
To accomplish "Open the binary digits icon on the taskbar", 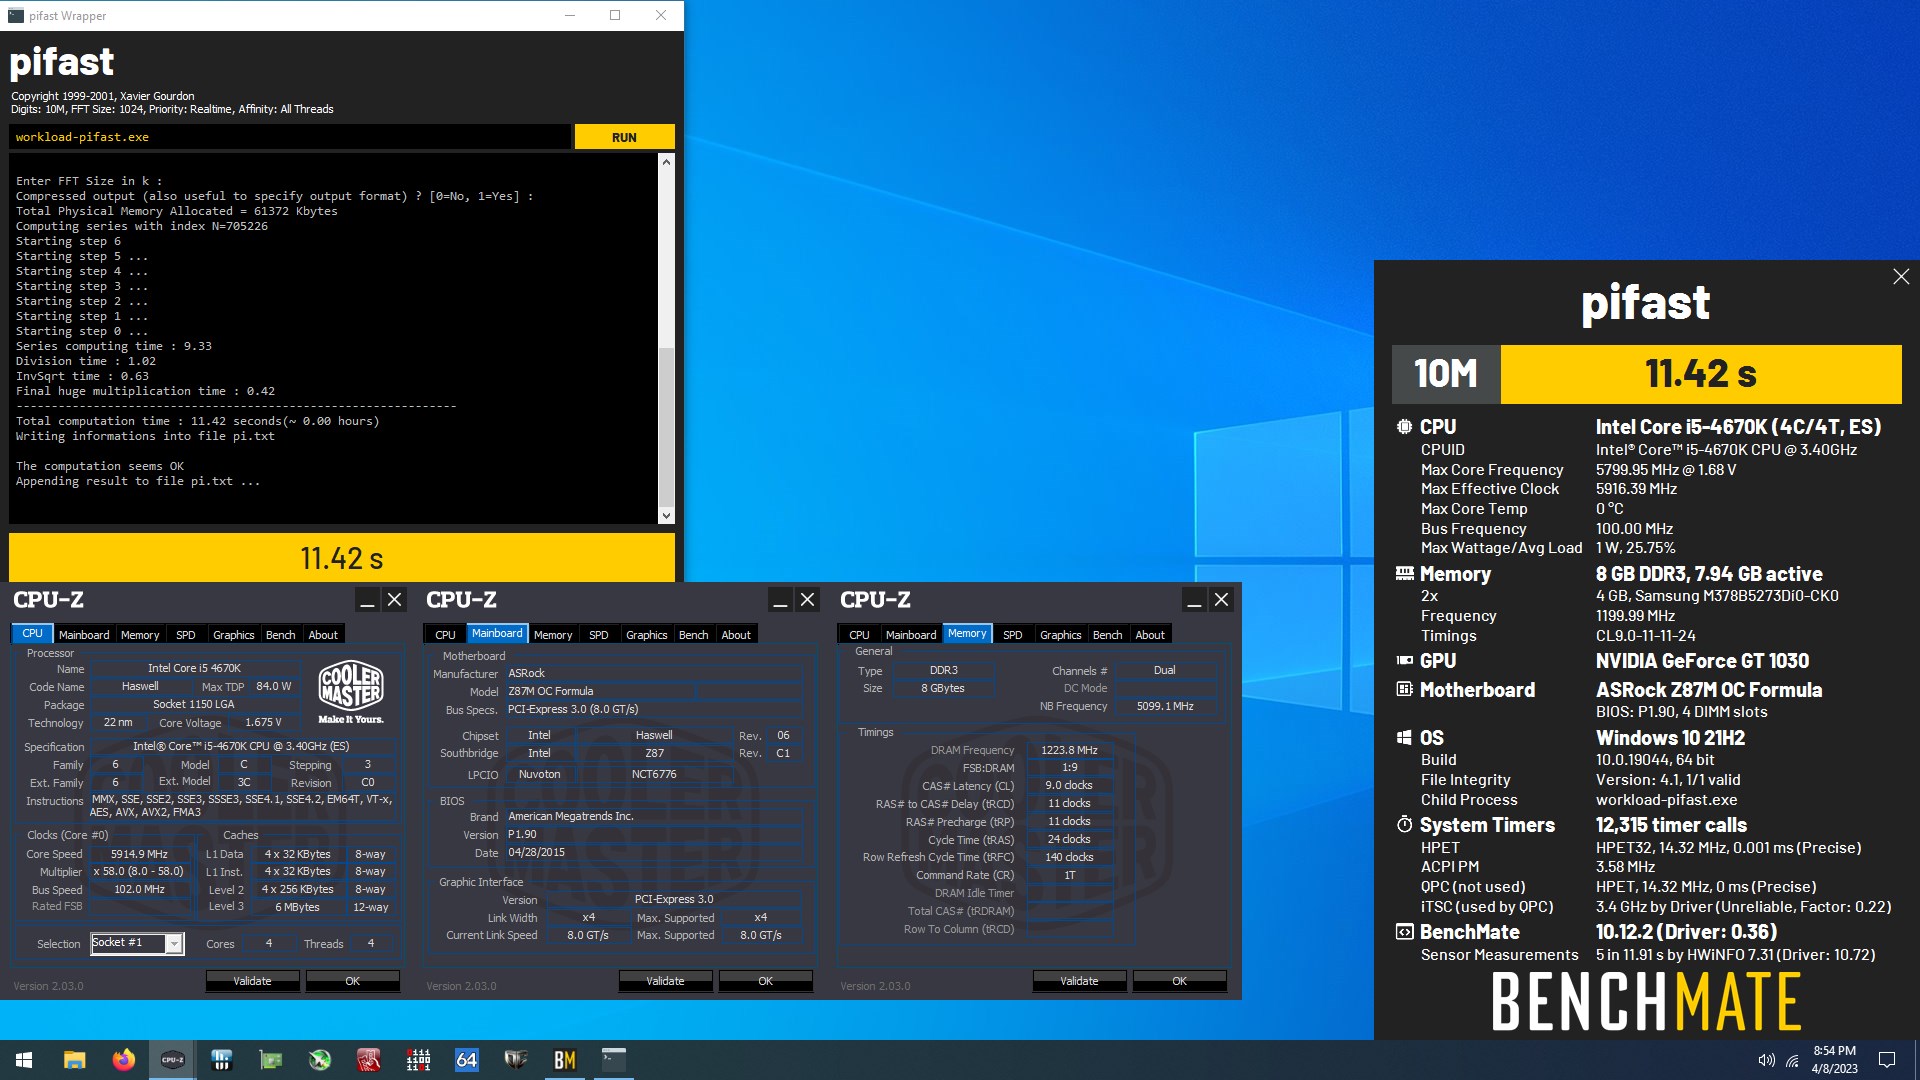I will 418,1060.
